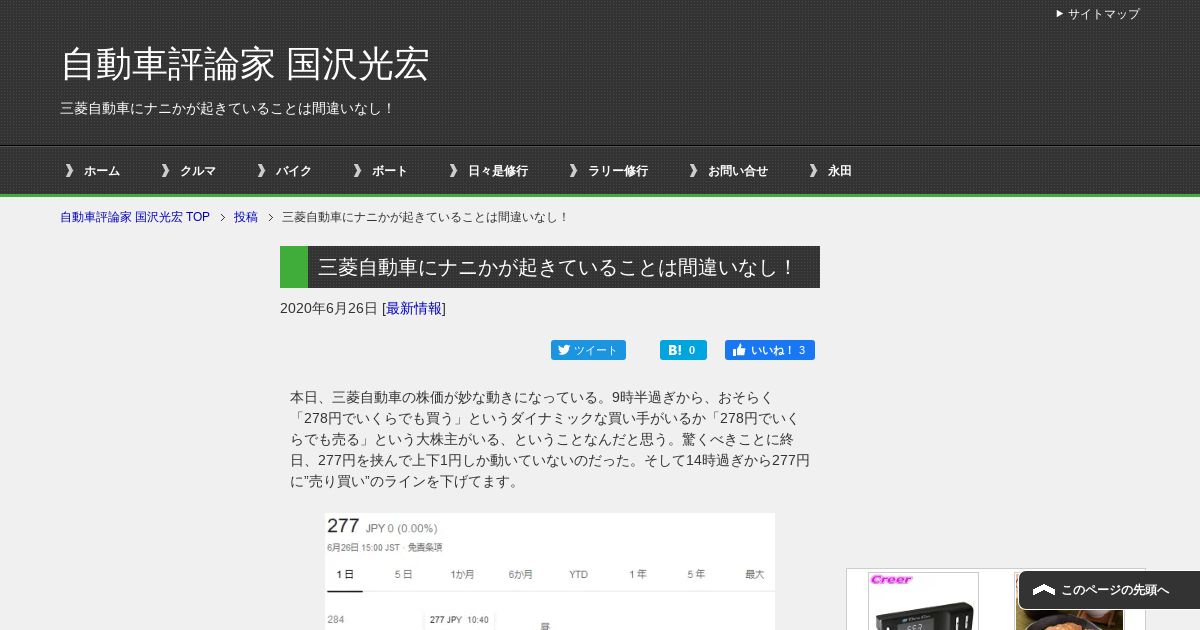This screenshot has height=630, width=1200.
Task: Click the このページの先頭へ button
Action: point(1109,590)
